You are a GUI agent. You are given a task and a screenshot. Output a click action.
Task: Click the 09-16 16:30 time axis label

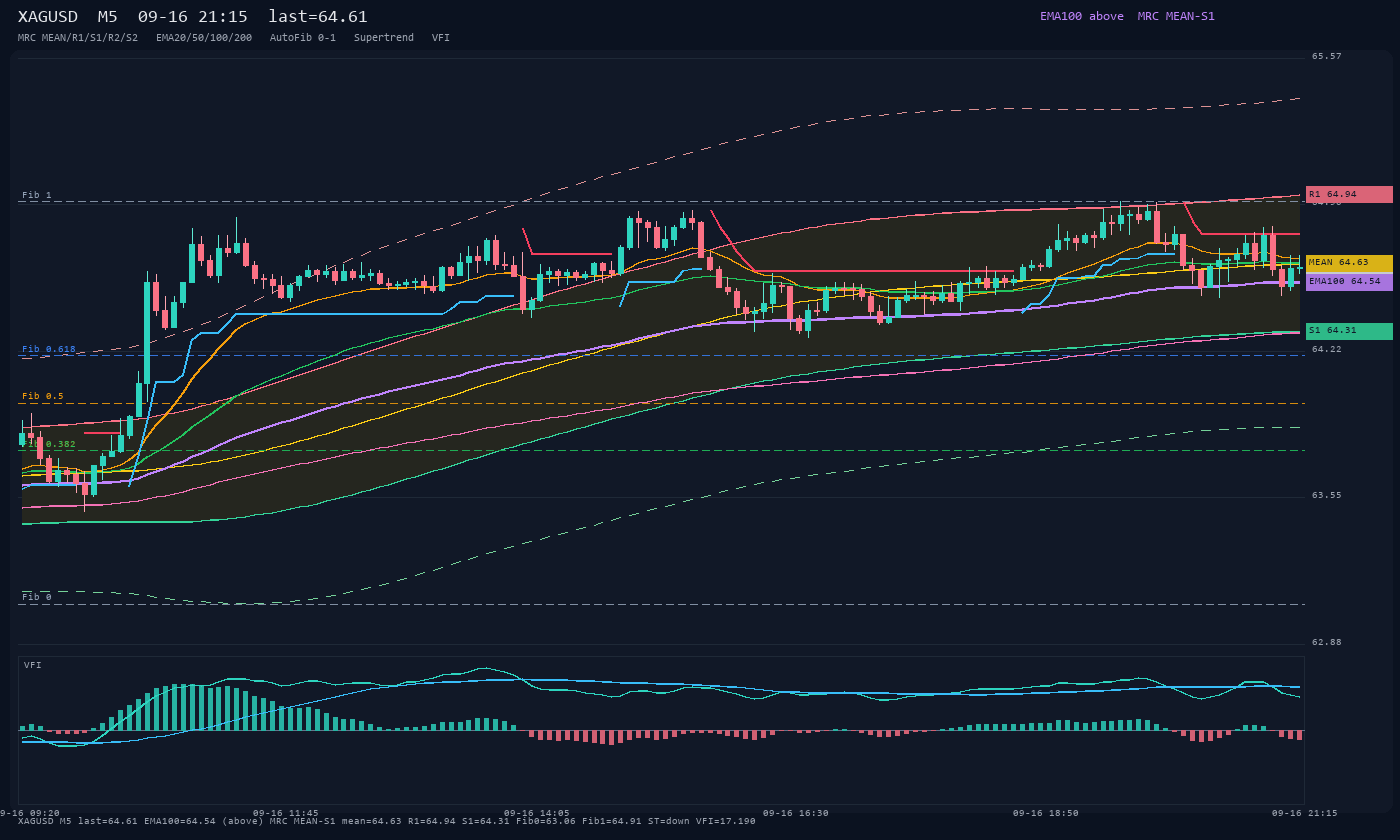point(796,813)
